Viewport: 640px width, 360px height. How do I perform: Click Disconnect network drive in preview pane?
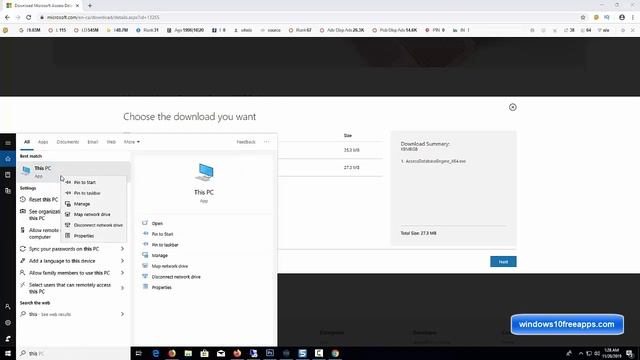pos(176,277)
